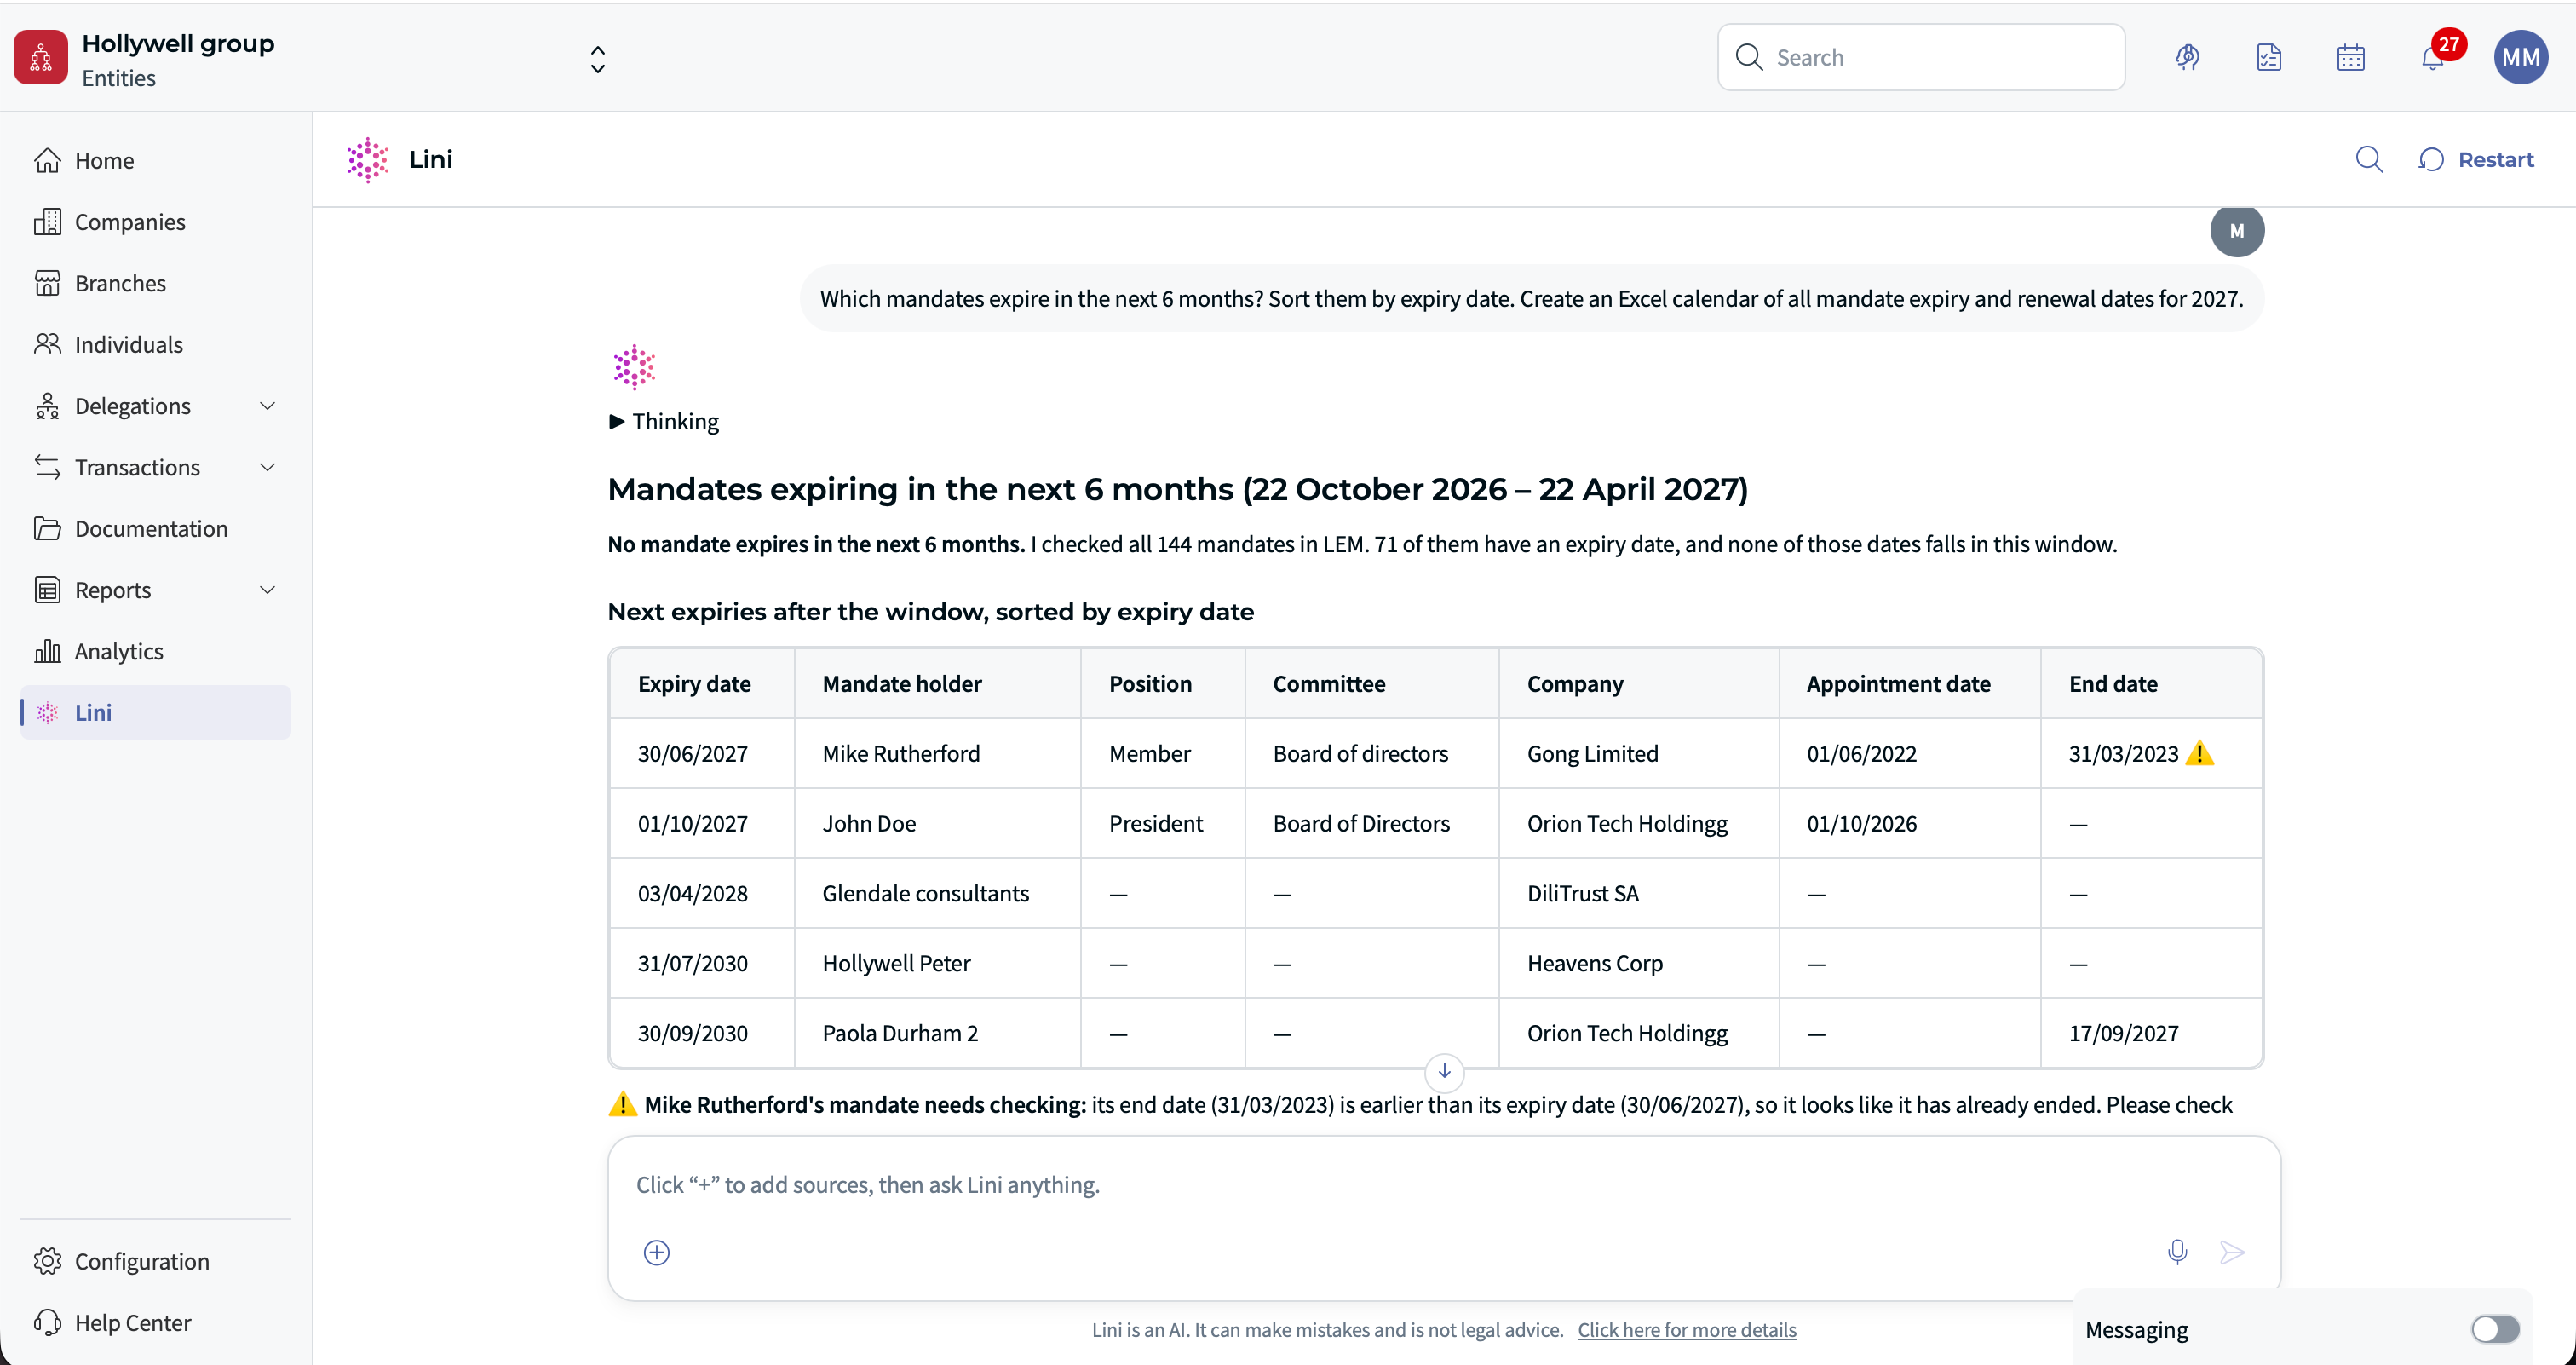The image size is (2576, 1365).
Task: Open Delegations in sidebar
Action: click(132, 405)
